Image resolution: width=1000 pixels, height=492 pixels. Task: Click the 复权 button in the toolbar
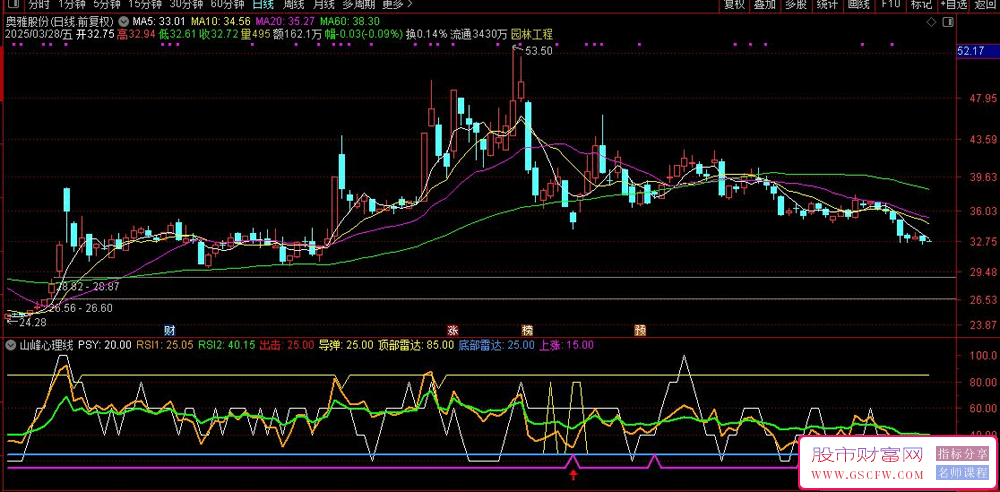click(x=735, y=5)
